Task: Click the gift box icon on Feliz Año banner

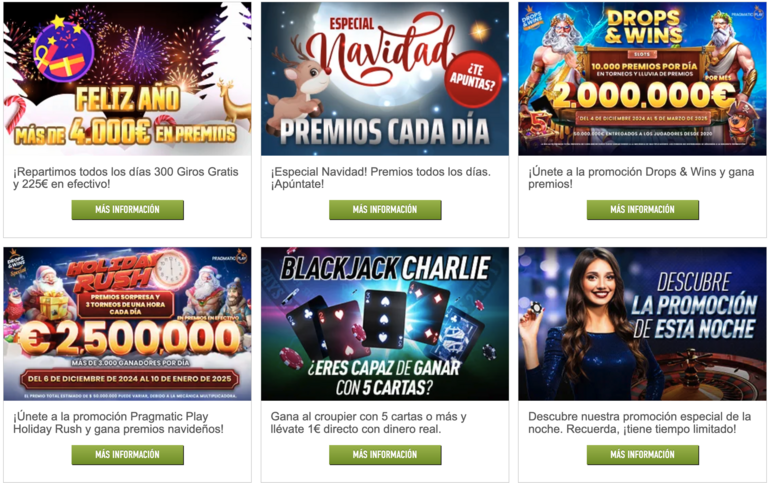Action: pyautogui.click(x=64, y=52)
